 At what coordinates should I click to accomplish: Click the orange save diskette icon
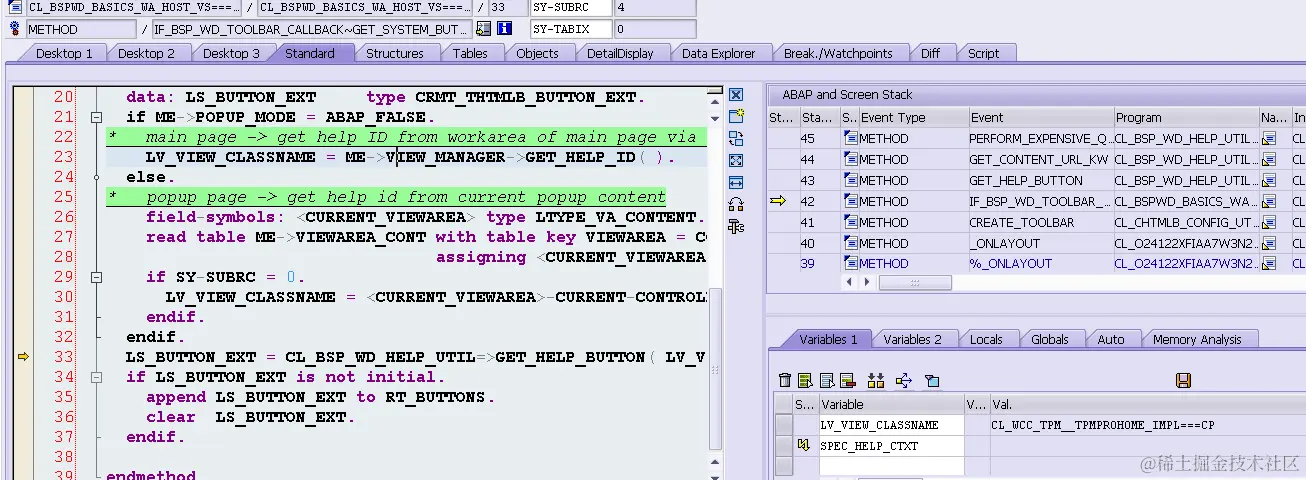click(1184, 380)
